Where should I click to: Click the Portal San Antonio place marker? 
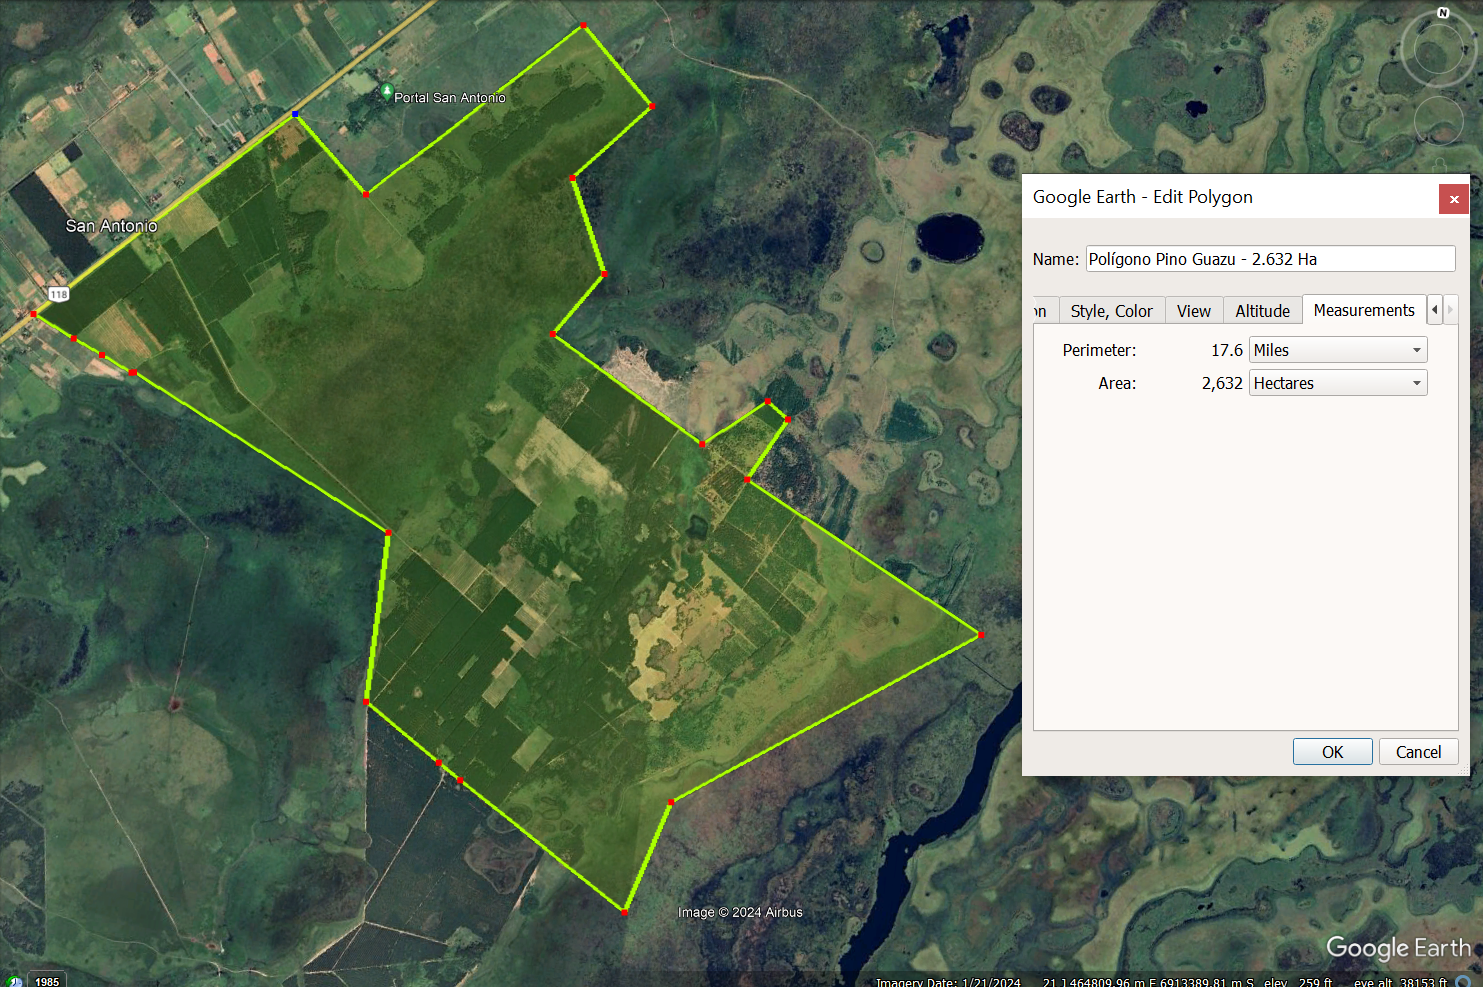387,92
